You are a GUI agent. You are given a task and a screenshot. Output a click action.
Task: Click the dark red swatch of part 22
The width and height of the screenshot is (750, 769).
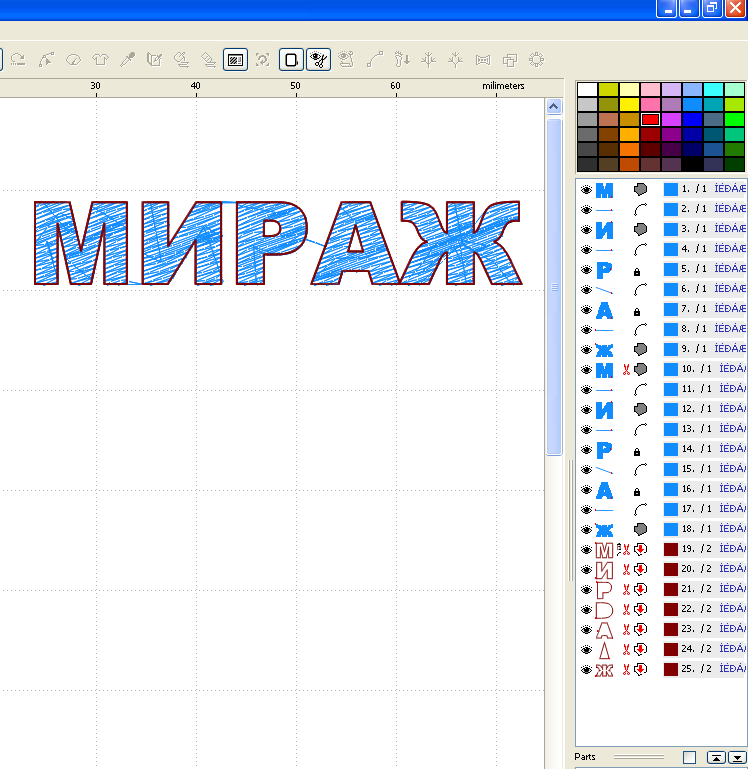coord(671,609)
